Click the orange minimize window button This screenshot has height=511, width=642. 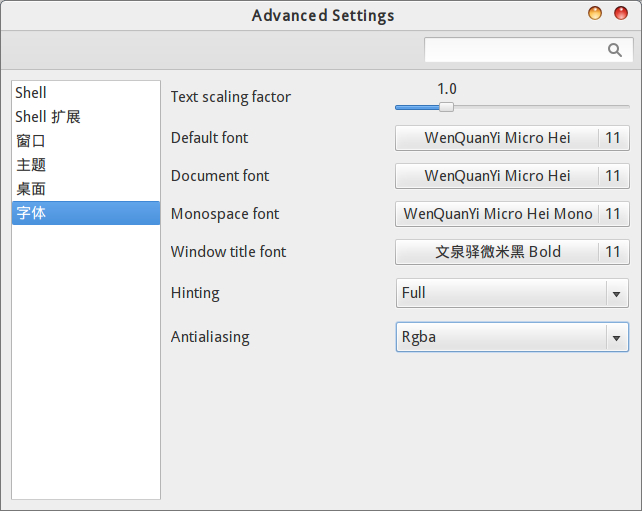(x=596, y=13)
